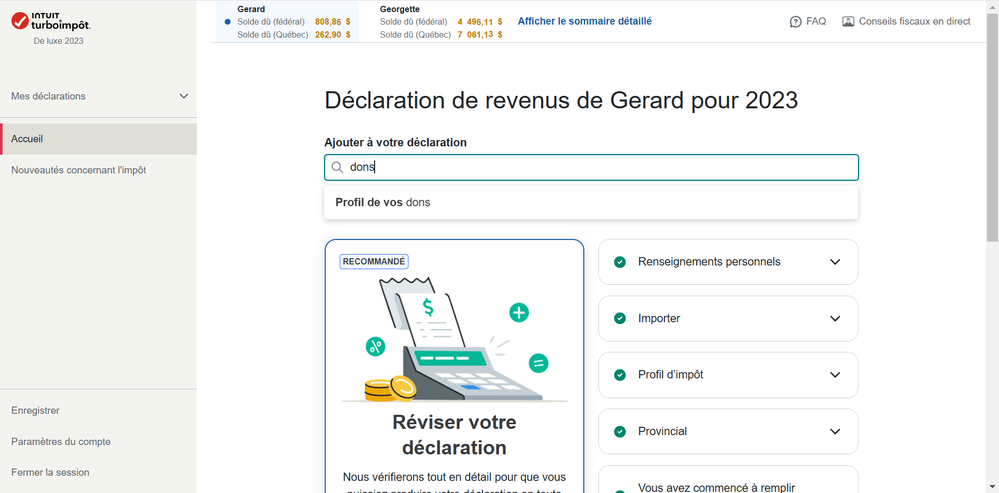Click the magnifying glass search icon
Screen dimensions: 999x493
click(338, 168)
